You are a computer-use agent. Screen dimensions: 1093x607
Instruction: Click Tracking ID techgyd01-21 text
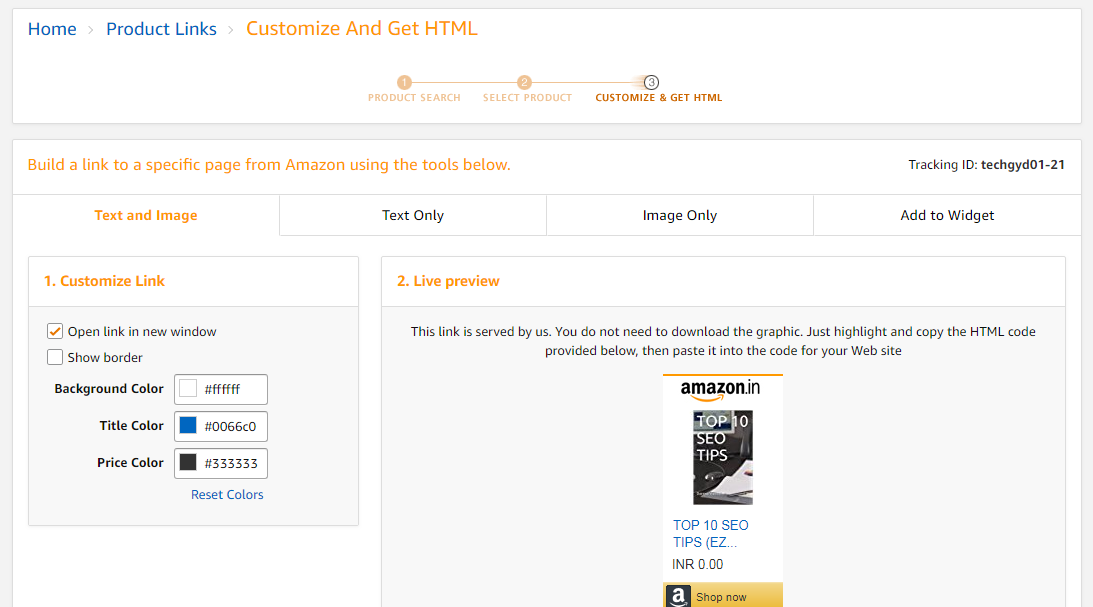tap(986, 165)
